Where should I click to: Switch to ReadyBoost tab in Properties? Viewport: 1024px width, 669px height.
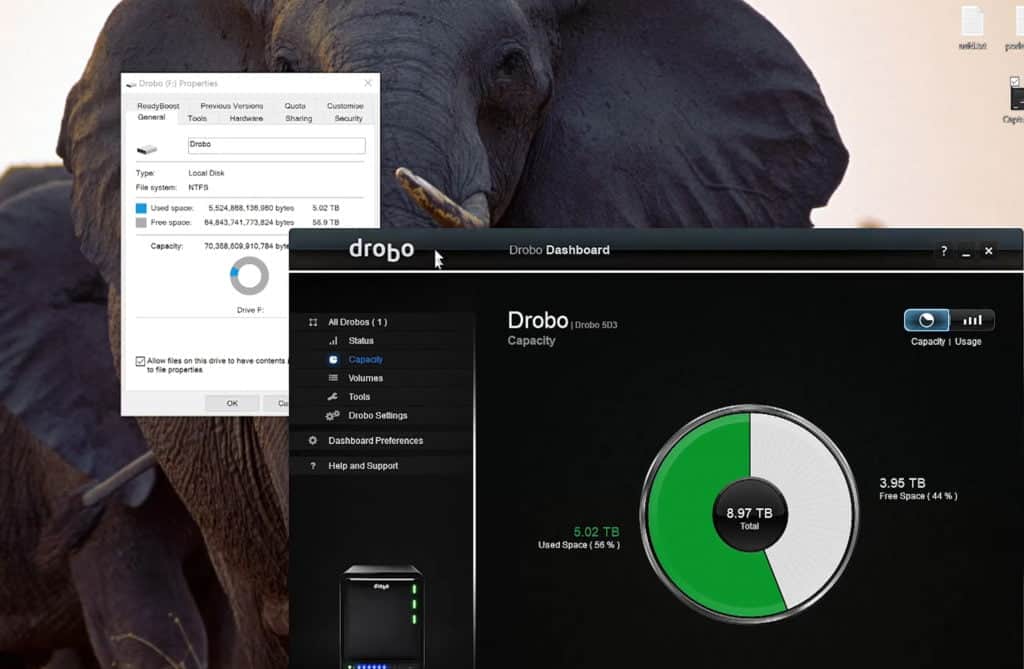click(x=158, y=106)
